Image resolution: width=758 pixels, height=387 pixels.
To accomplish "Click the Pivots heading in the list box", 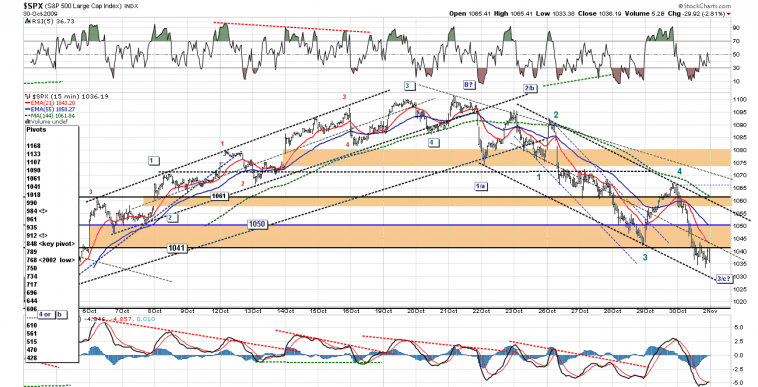I will [x=37, y=130].
